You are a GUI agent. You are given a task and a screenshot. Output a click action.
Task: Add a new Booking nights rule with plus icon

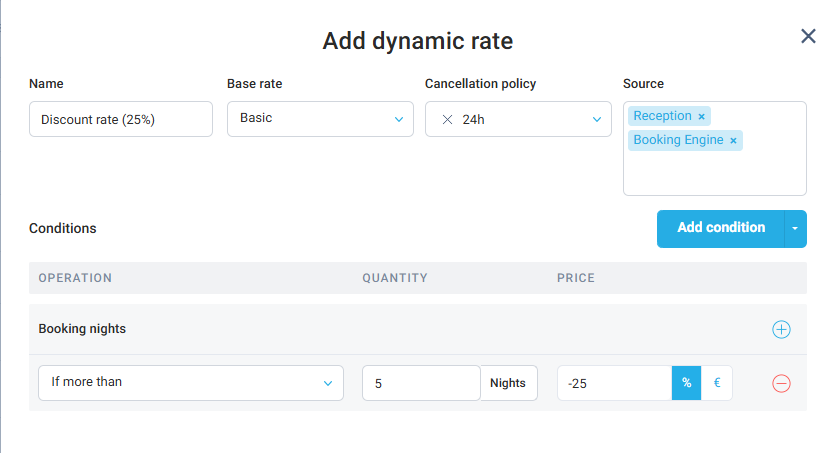pos(781,329)
